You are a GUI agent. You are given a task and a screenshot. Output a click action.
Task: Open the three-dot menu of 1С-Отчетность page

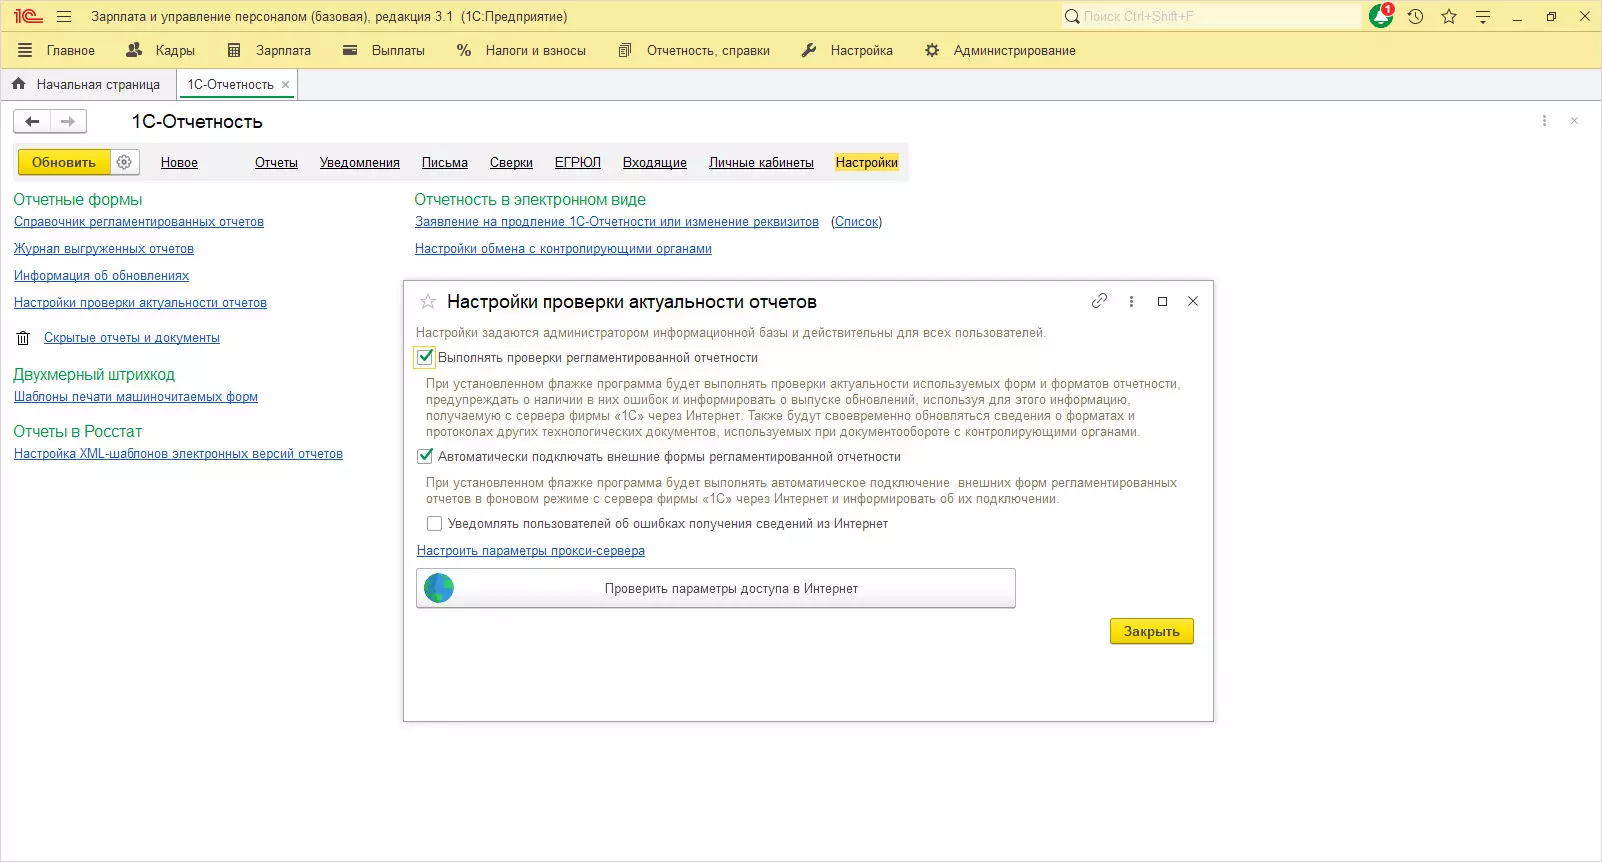pos(1544,121)
